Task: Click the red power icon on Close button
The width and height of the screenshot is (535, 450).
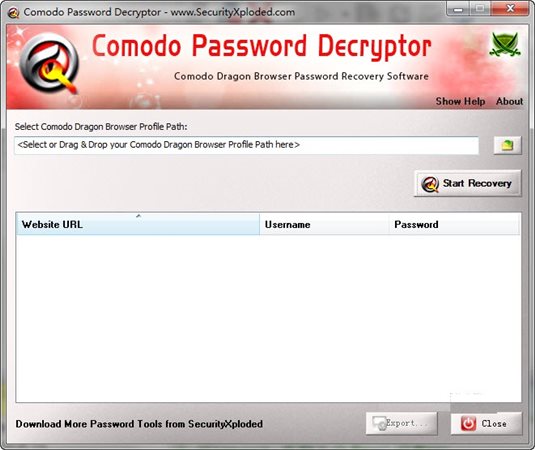Action: [468, 423]
